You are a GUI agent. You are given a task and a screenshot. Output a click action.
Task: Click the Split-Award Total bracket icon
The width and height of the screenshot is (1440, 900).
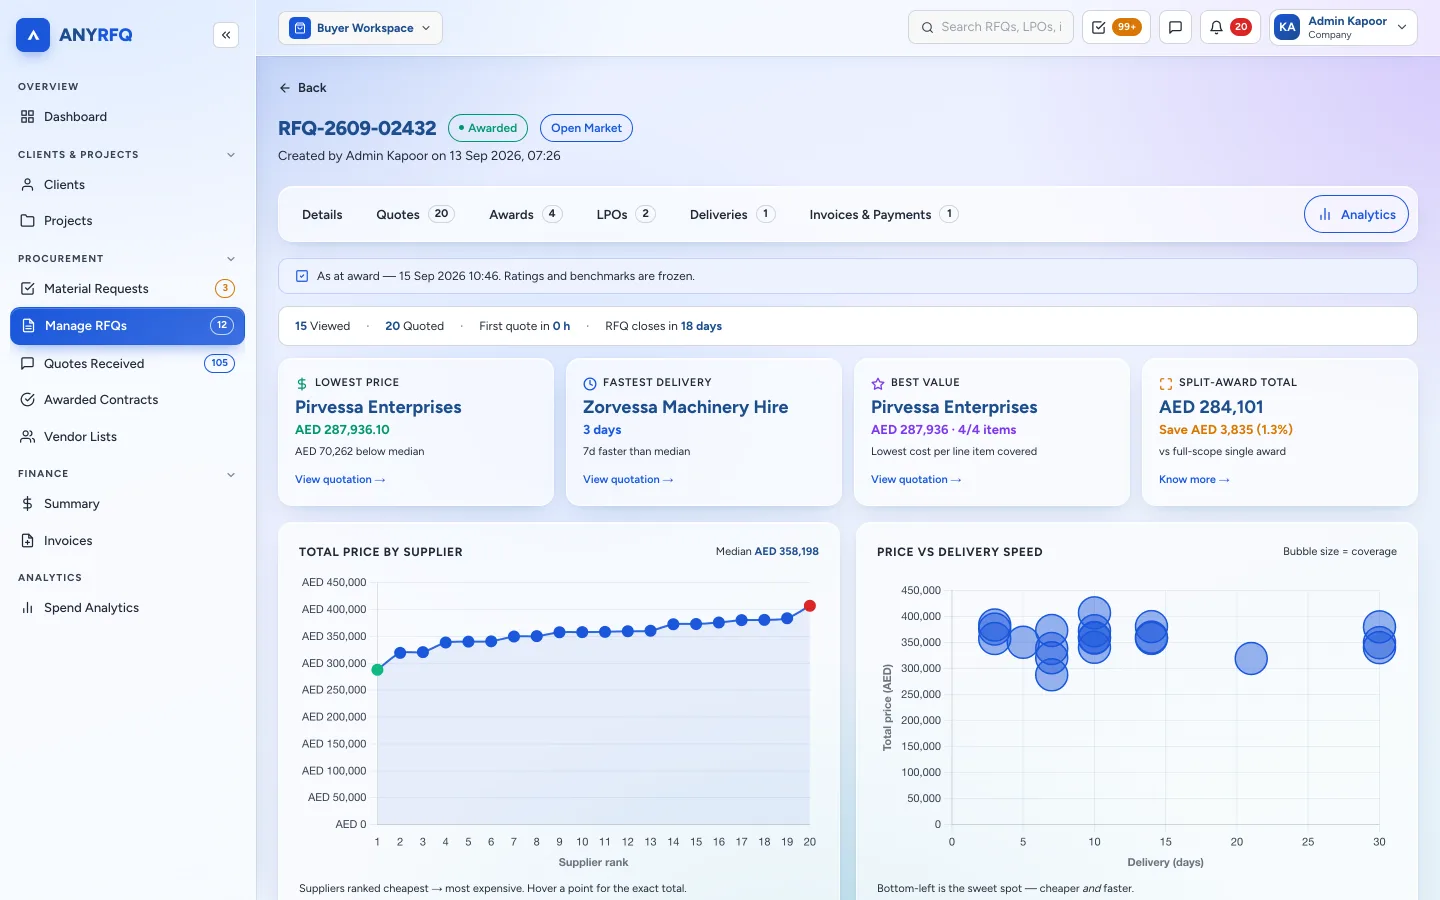(1166, 383)
